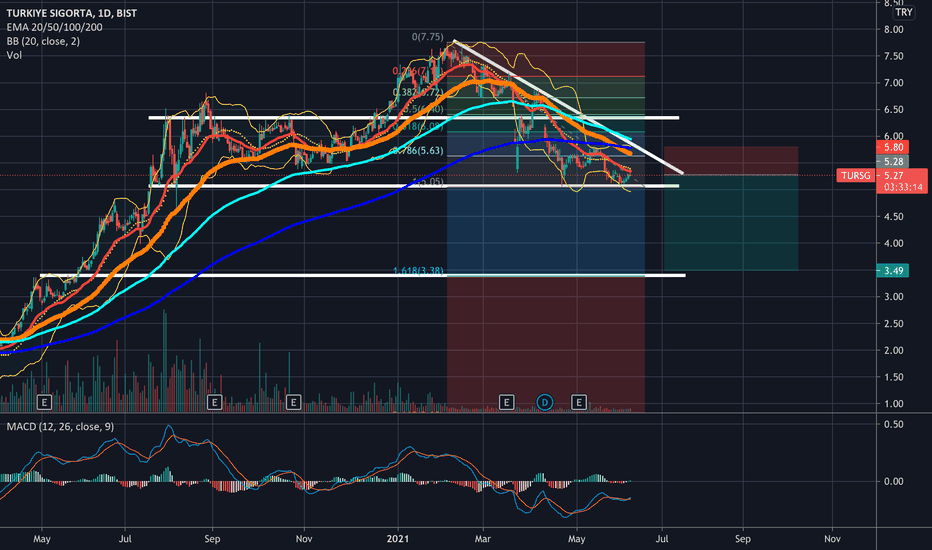Screen dimensions: 932x550
Task: Open the earnings E marker just before Nov 2020
Action: click(x=293, y=403)
